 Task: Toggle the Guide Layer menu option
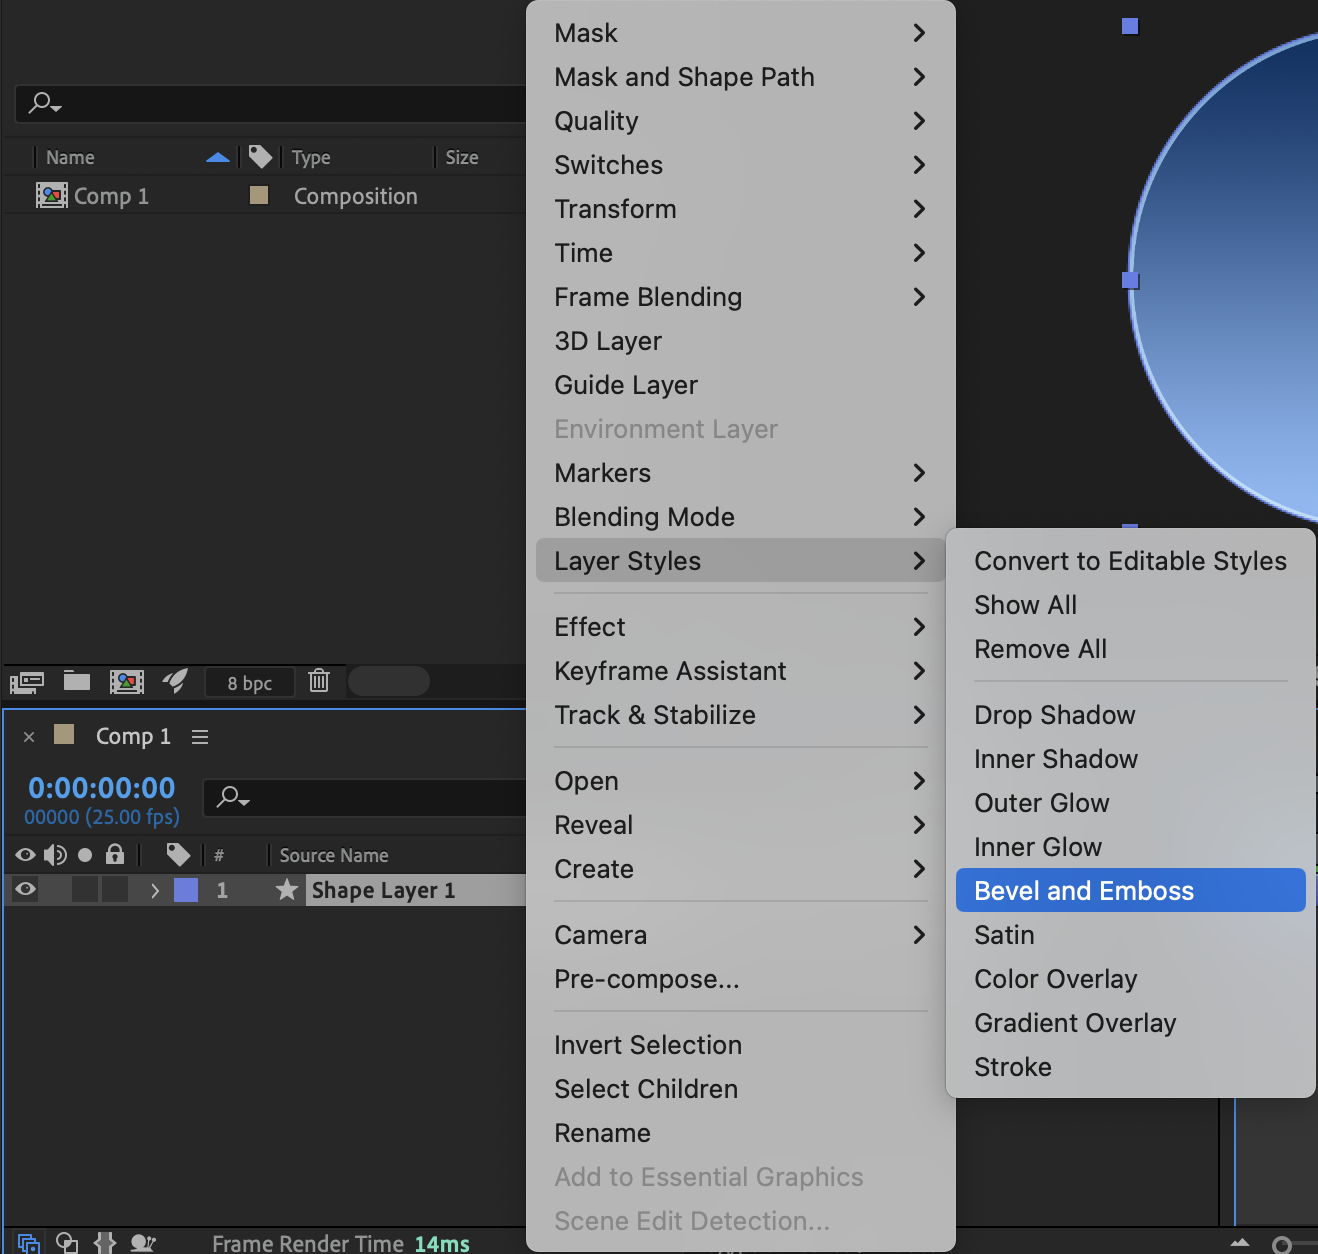(741, 385)
